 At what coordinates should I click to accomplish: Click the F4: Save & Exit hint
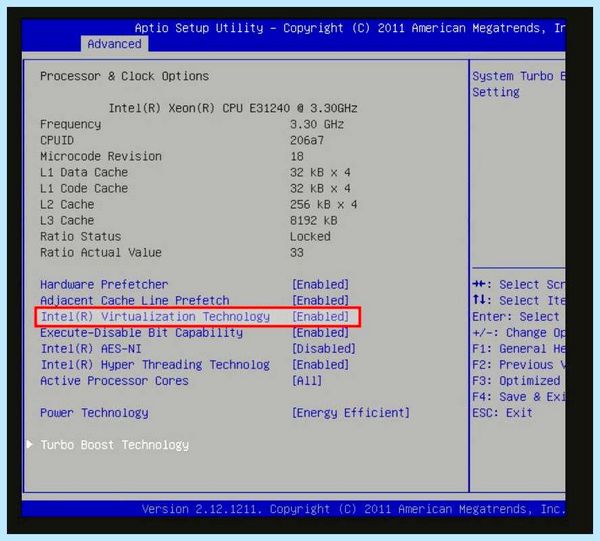click(x=518, y=397)
